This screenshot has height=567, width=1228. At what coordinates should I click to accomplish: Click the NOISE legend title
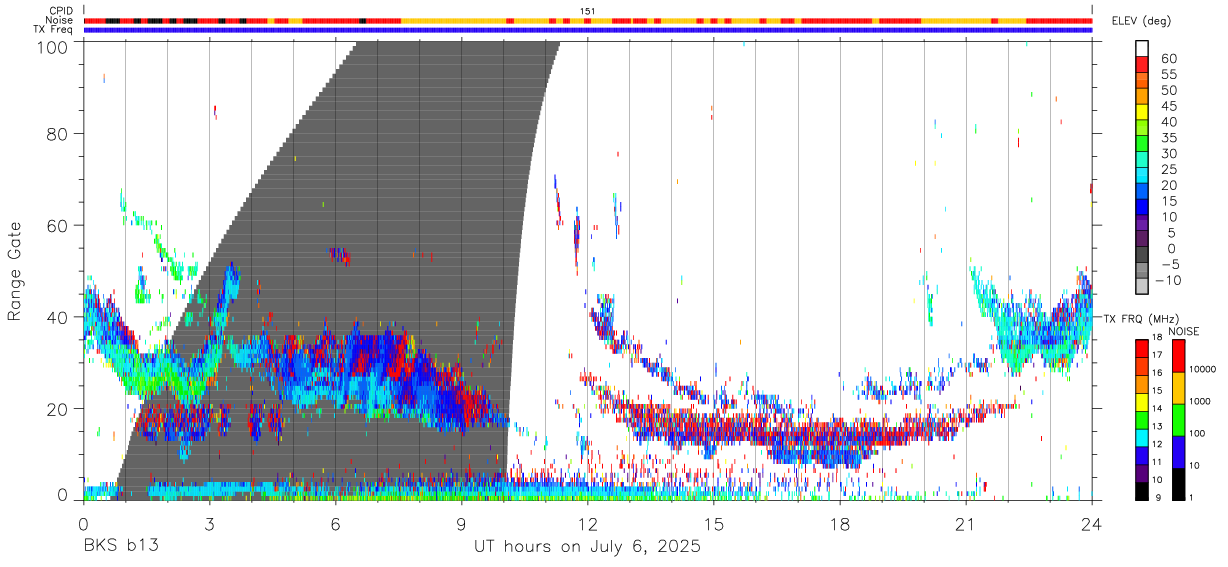(1184, 331)
